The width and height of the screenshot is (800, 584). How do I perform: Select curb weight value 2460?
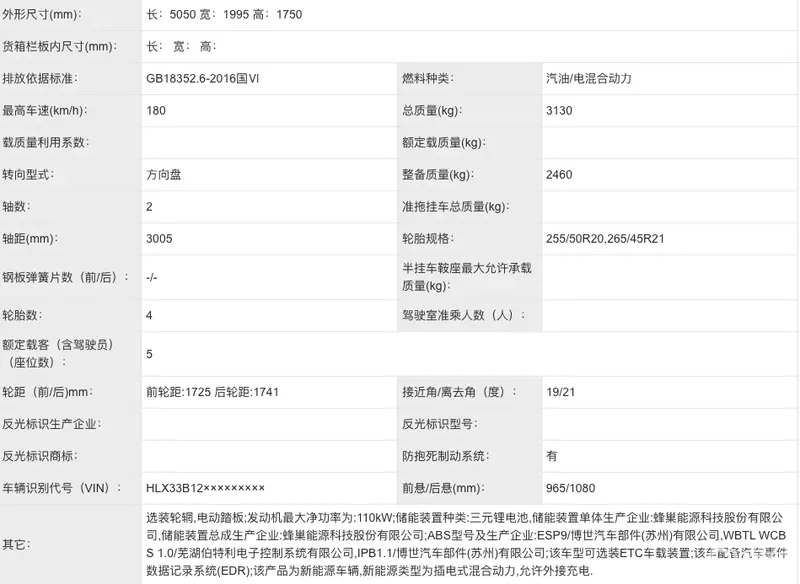click(557, 175)
